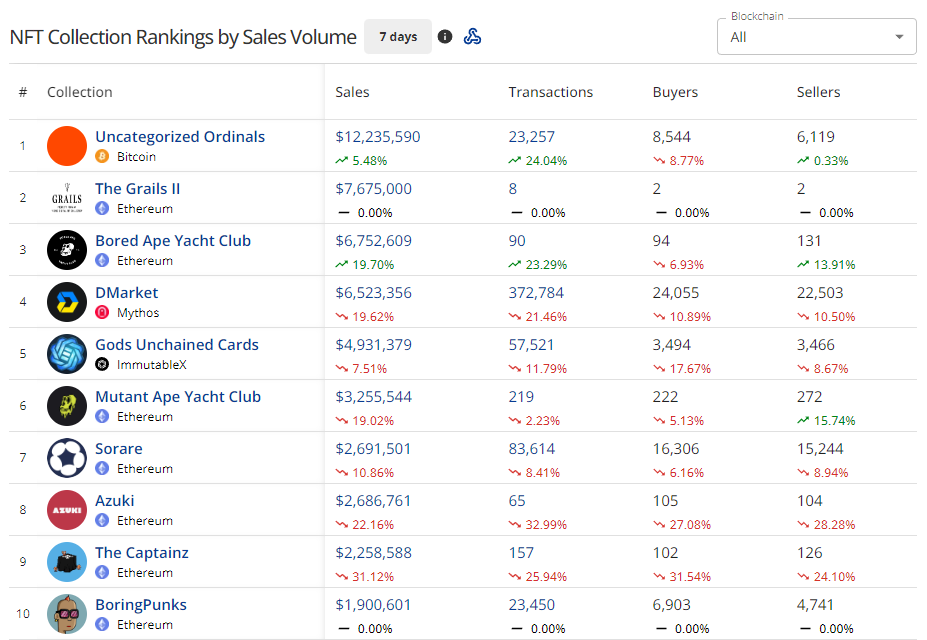Click the BoringPunks avatar logo

(x=67, y=614)
